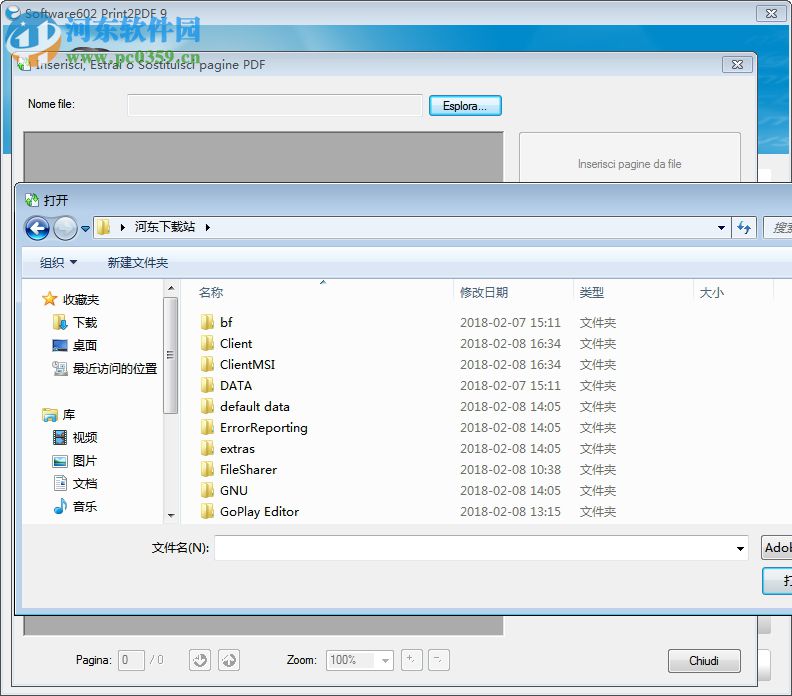This screenshot has height=696, width=792.
Task: Click the refresh button beside address bar
Action: tap(744, 228)
